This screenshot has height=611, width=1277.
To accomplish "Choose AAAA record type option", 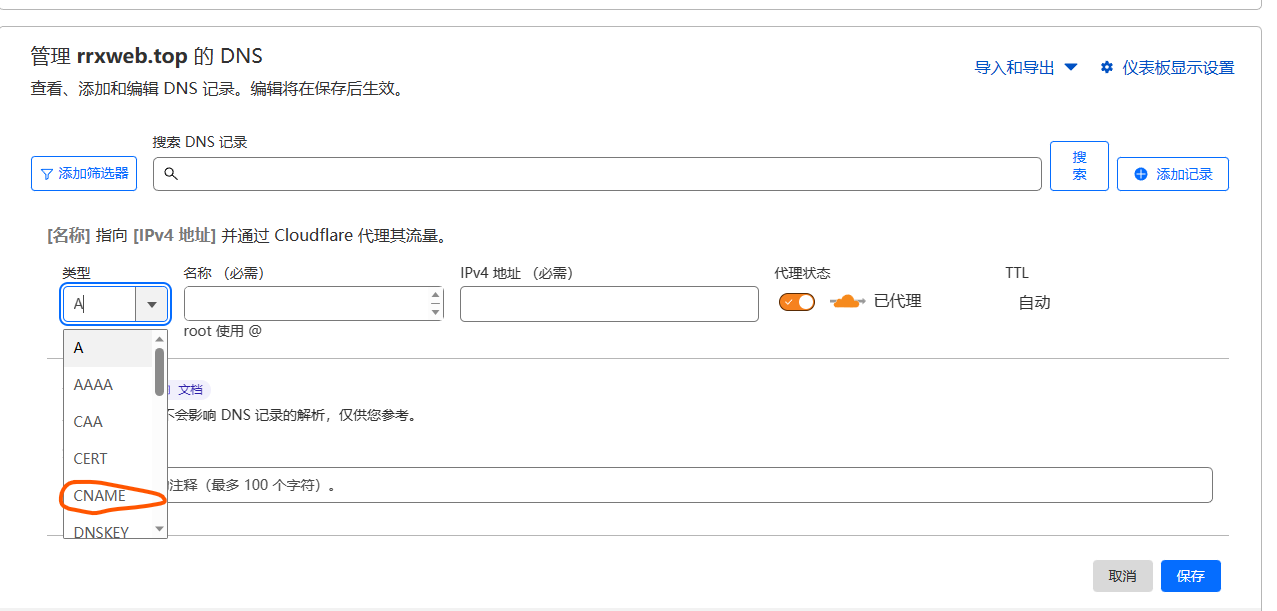I will [93, 385].
